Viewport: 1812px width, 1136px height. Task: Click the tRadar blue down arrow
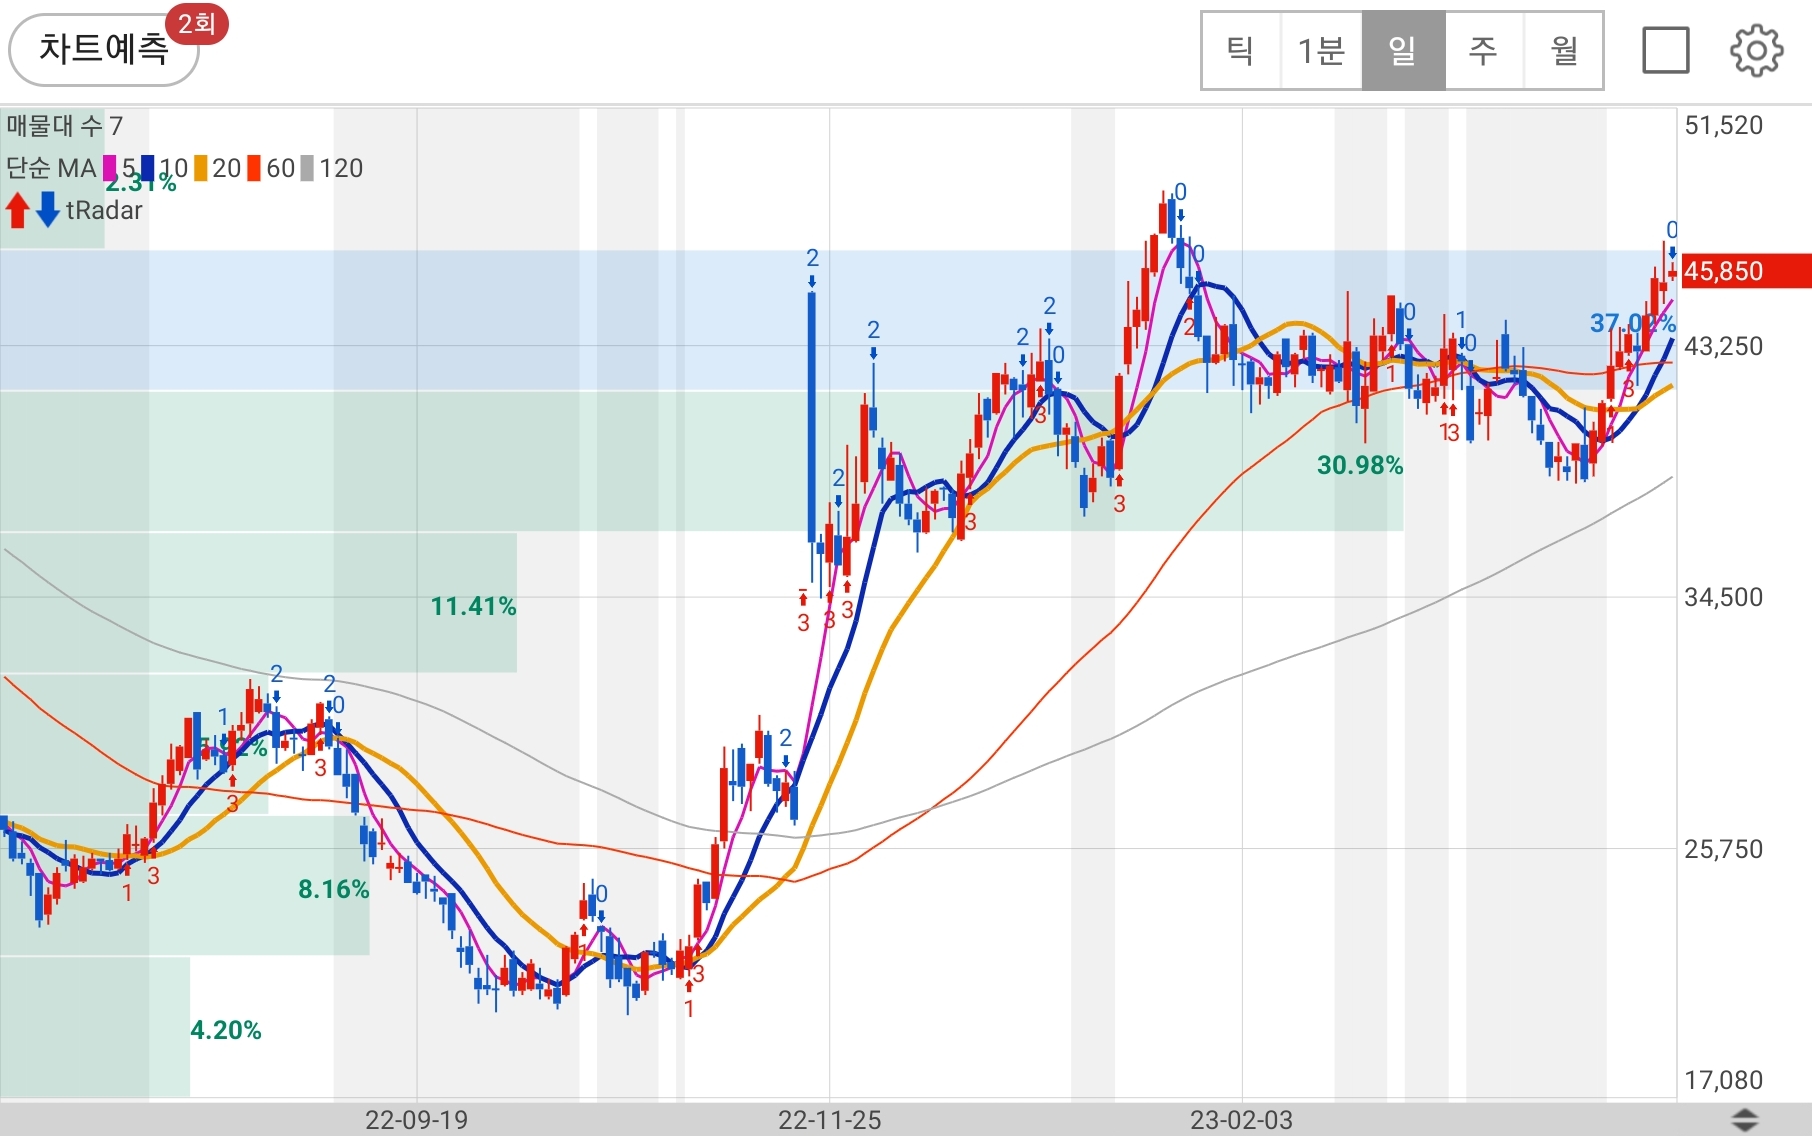[x=48, y=210]
